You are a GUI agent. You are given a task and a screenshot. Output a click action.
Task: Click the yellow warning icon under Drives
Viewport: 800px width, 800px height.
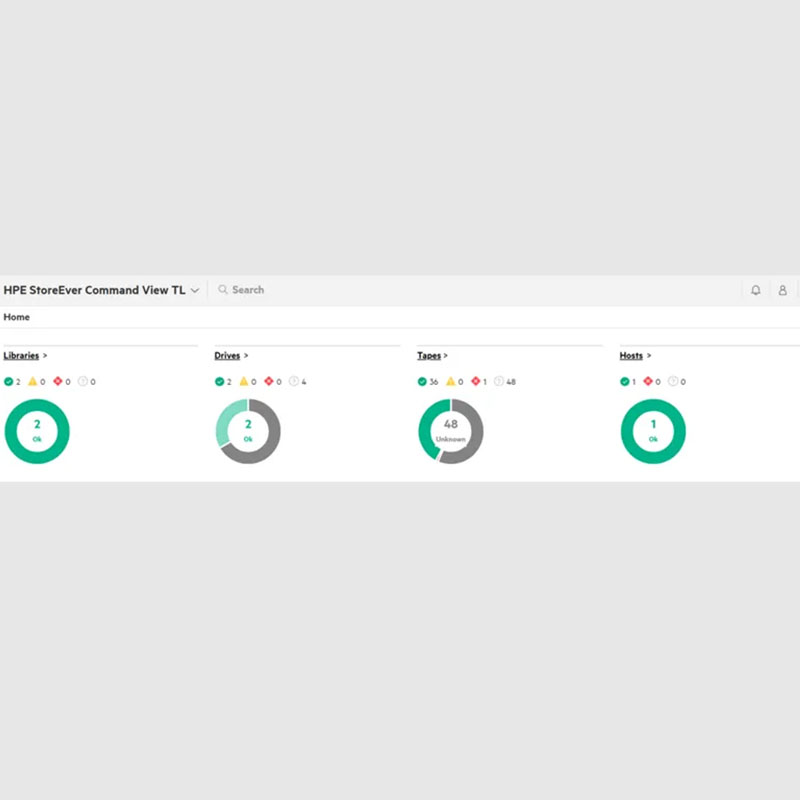point(244,382)
